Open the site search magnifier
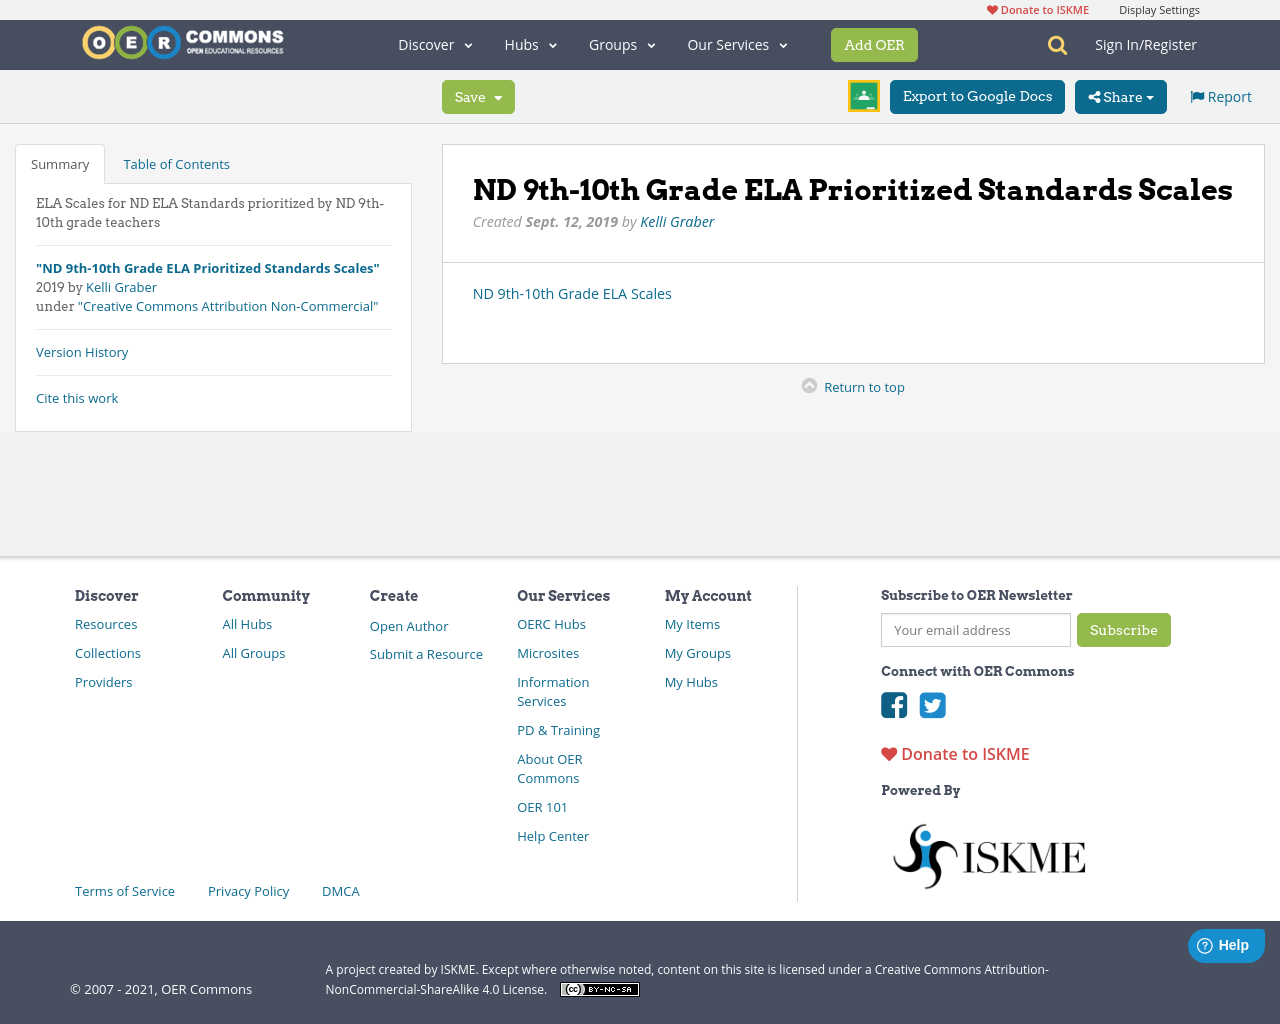This screenshot has width=1280, height=1024. 1055,44
